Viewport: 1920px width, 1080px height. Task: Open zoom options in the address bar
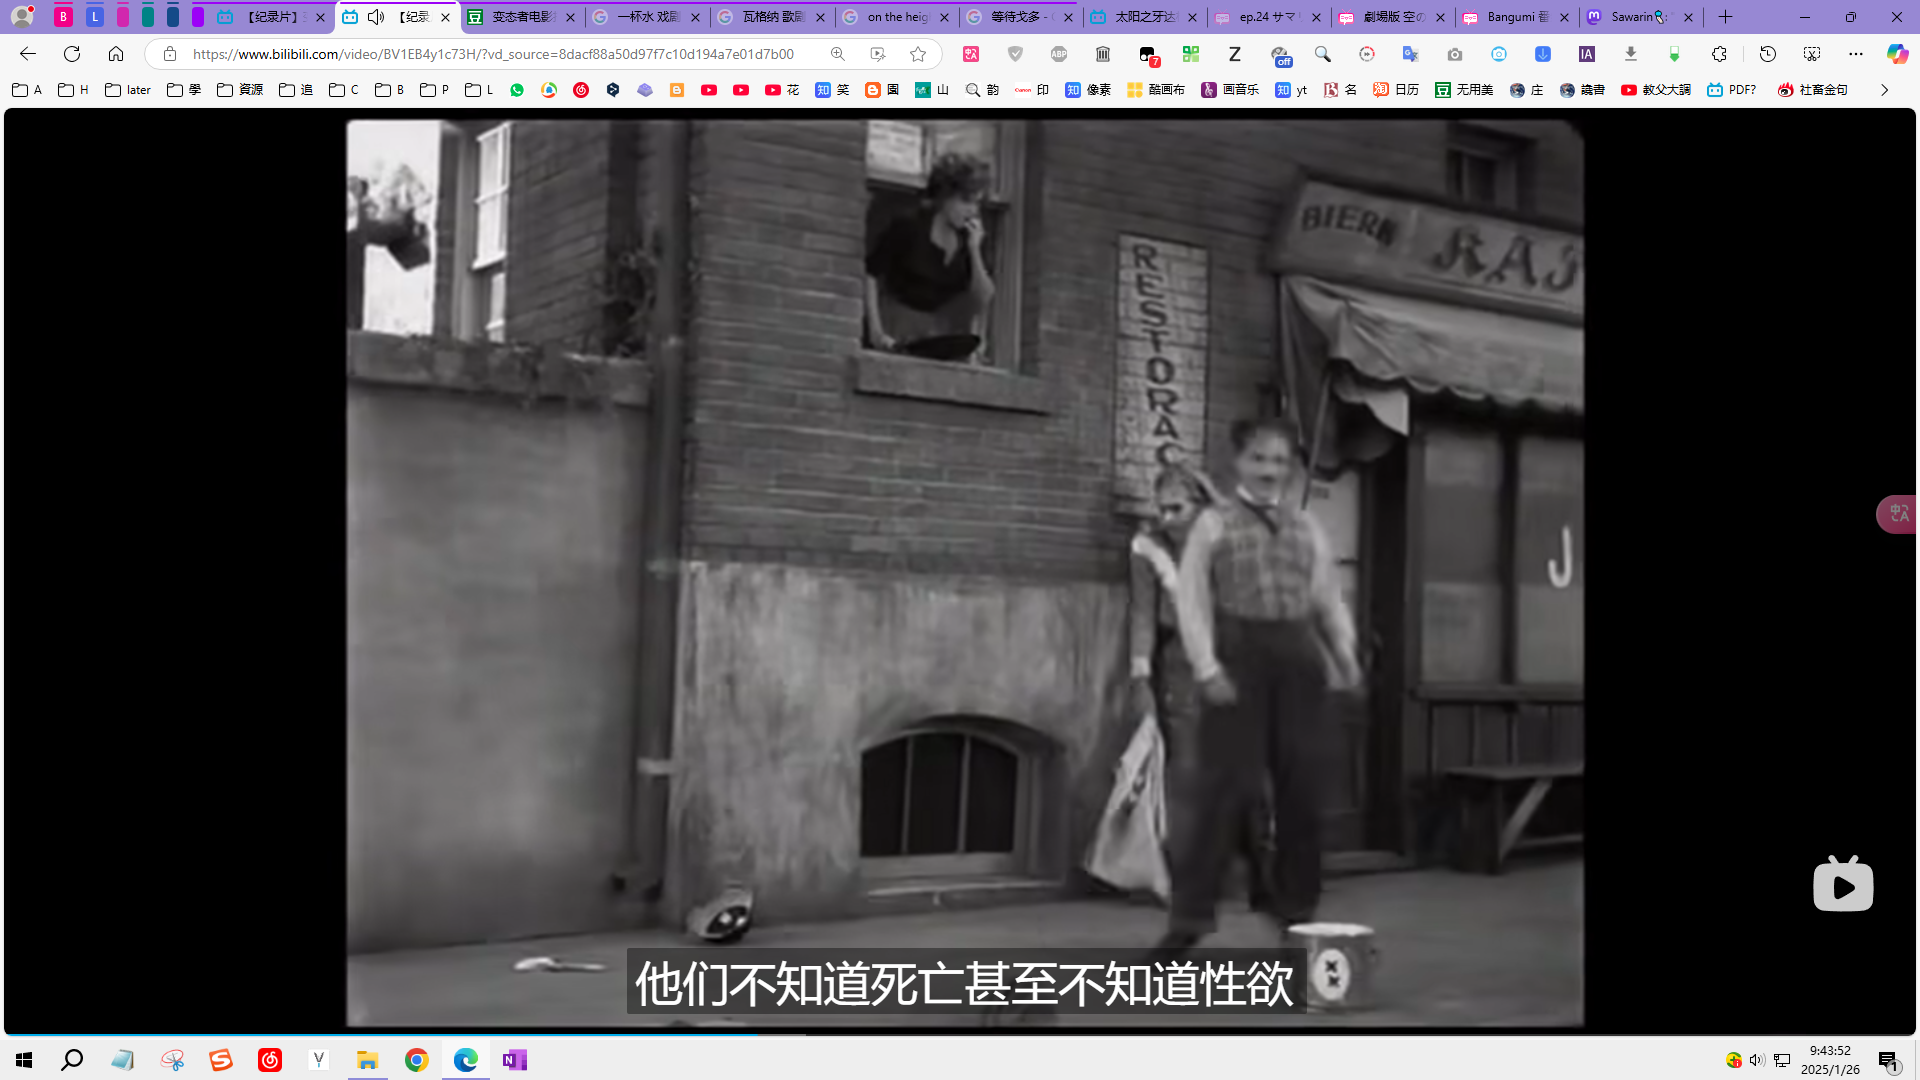[x=838, y=54]
